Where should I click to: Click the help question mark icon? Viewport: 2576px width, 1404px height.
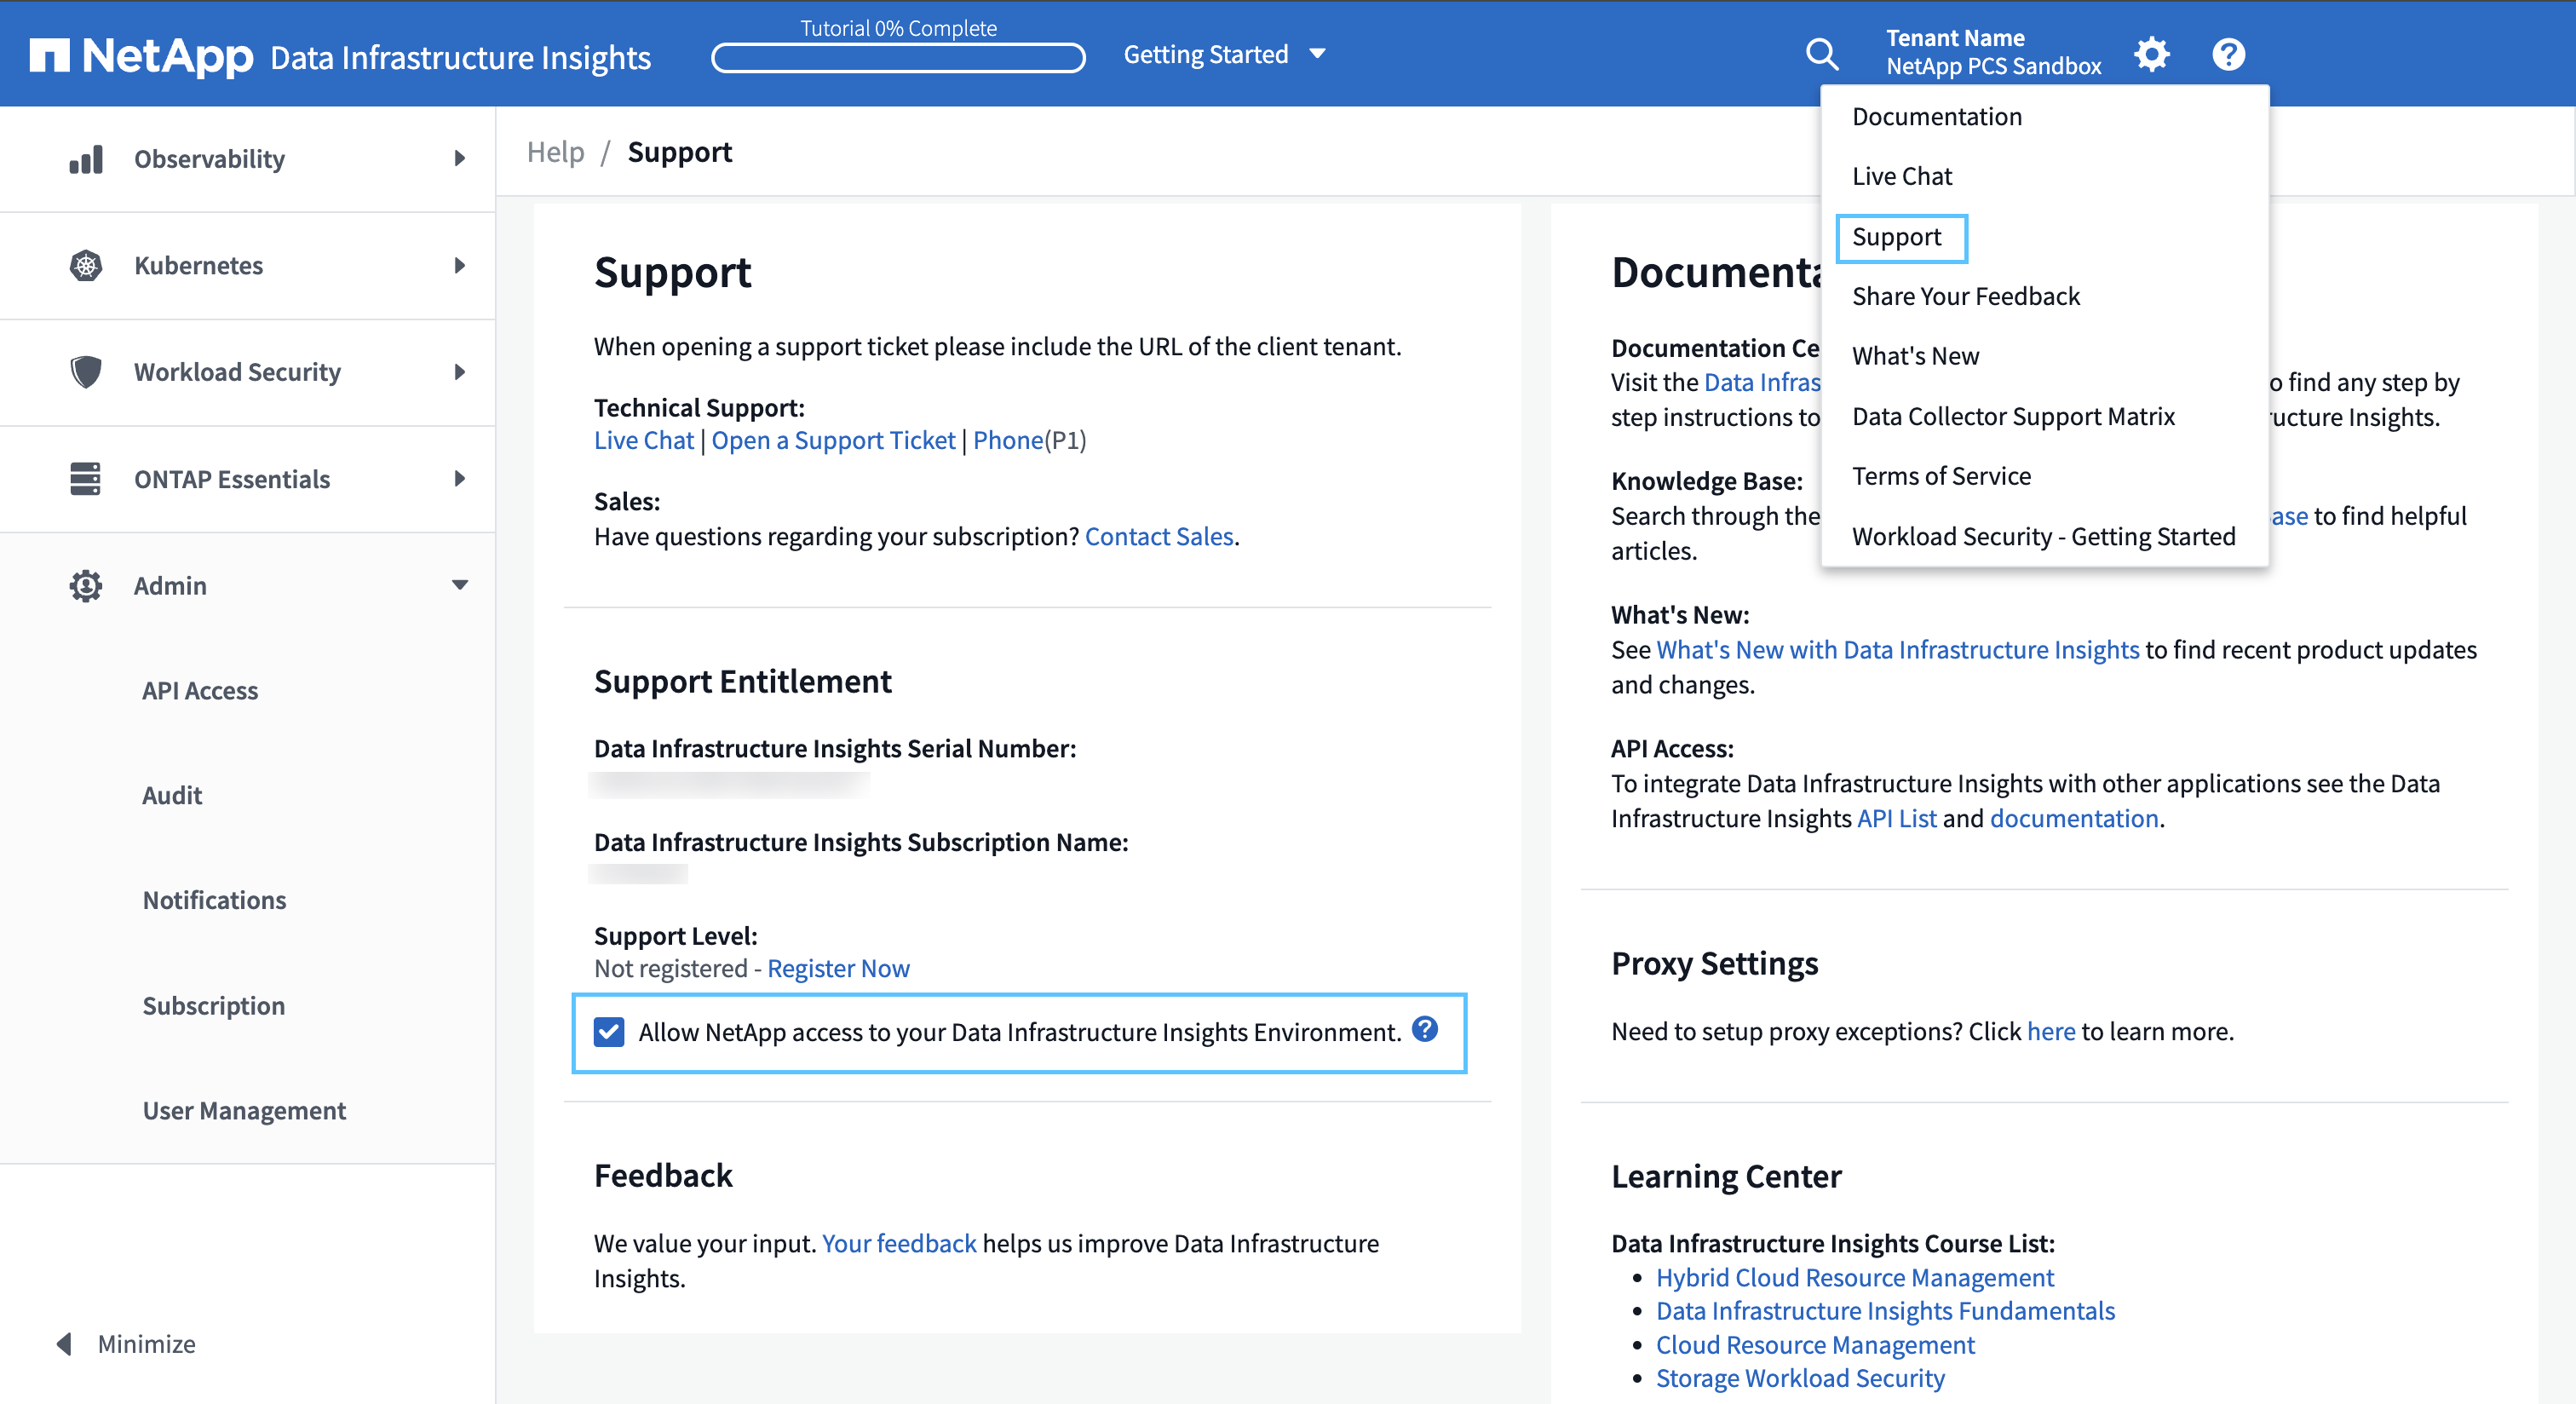point(2228,54)
